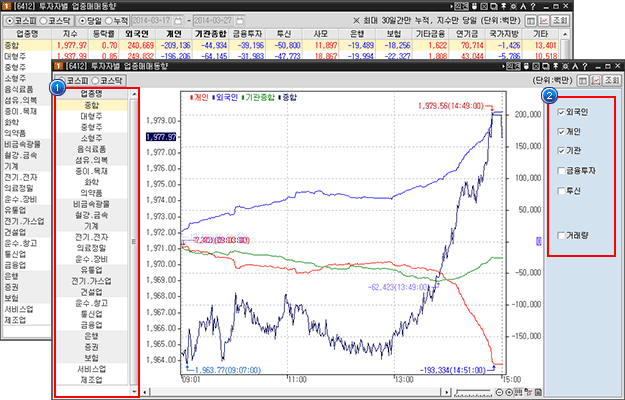625x400 pixels.
Task: Click small arrow icon left of remote in front title bar
Action: 503,67
